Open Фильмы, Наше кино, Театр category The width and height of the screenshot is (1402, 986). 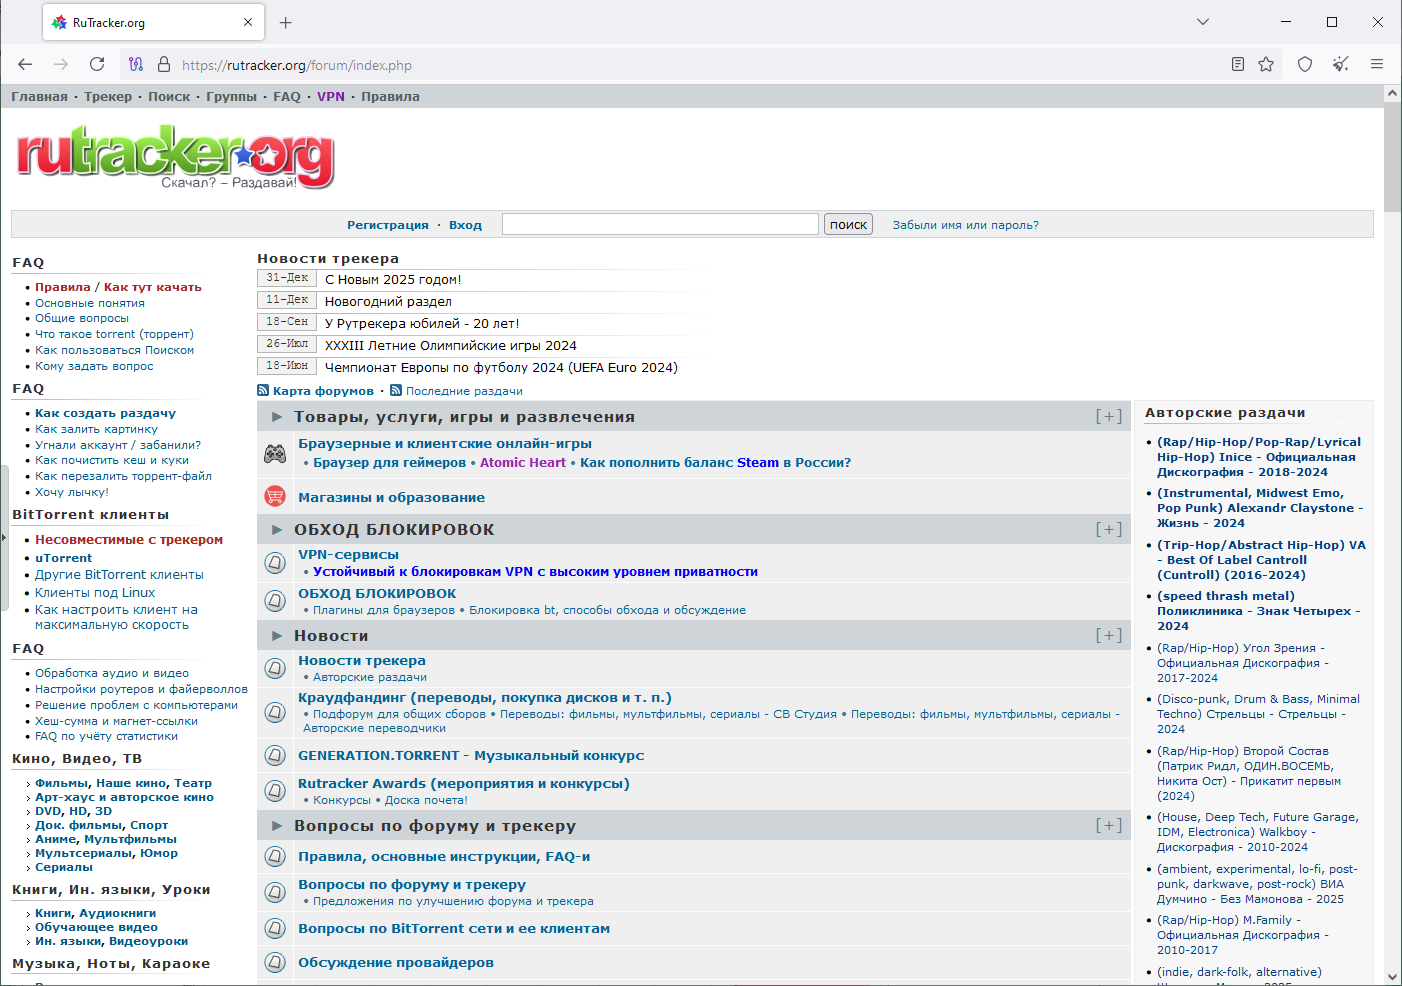(123, 783)
